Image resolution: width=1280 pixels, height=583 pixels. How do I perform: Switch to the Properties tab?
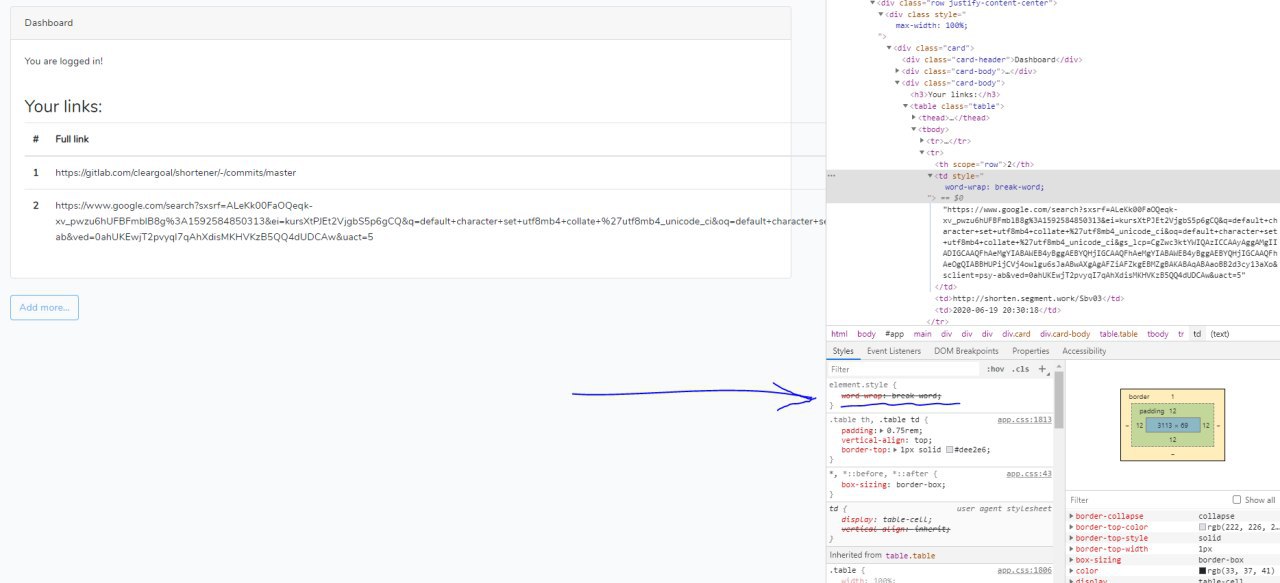(1030, 351)
